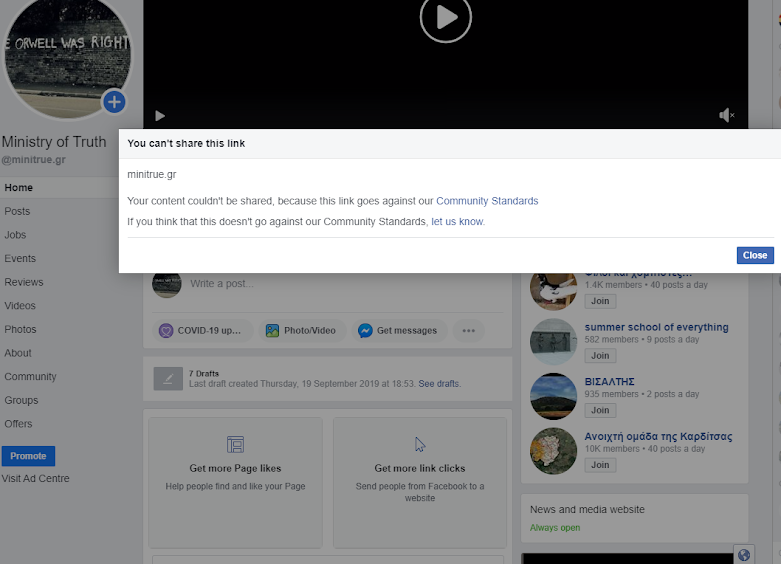The height and width of the screenshot is (564, 781).
Task: Click the Promote button
Action: (x=28, y=456)
